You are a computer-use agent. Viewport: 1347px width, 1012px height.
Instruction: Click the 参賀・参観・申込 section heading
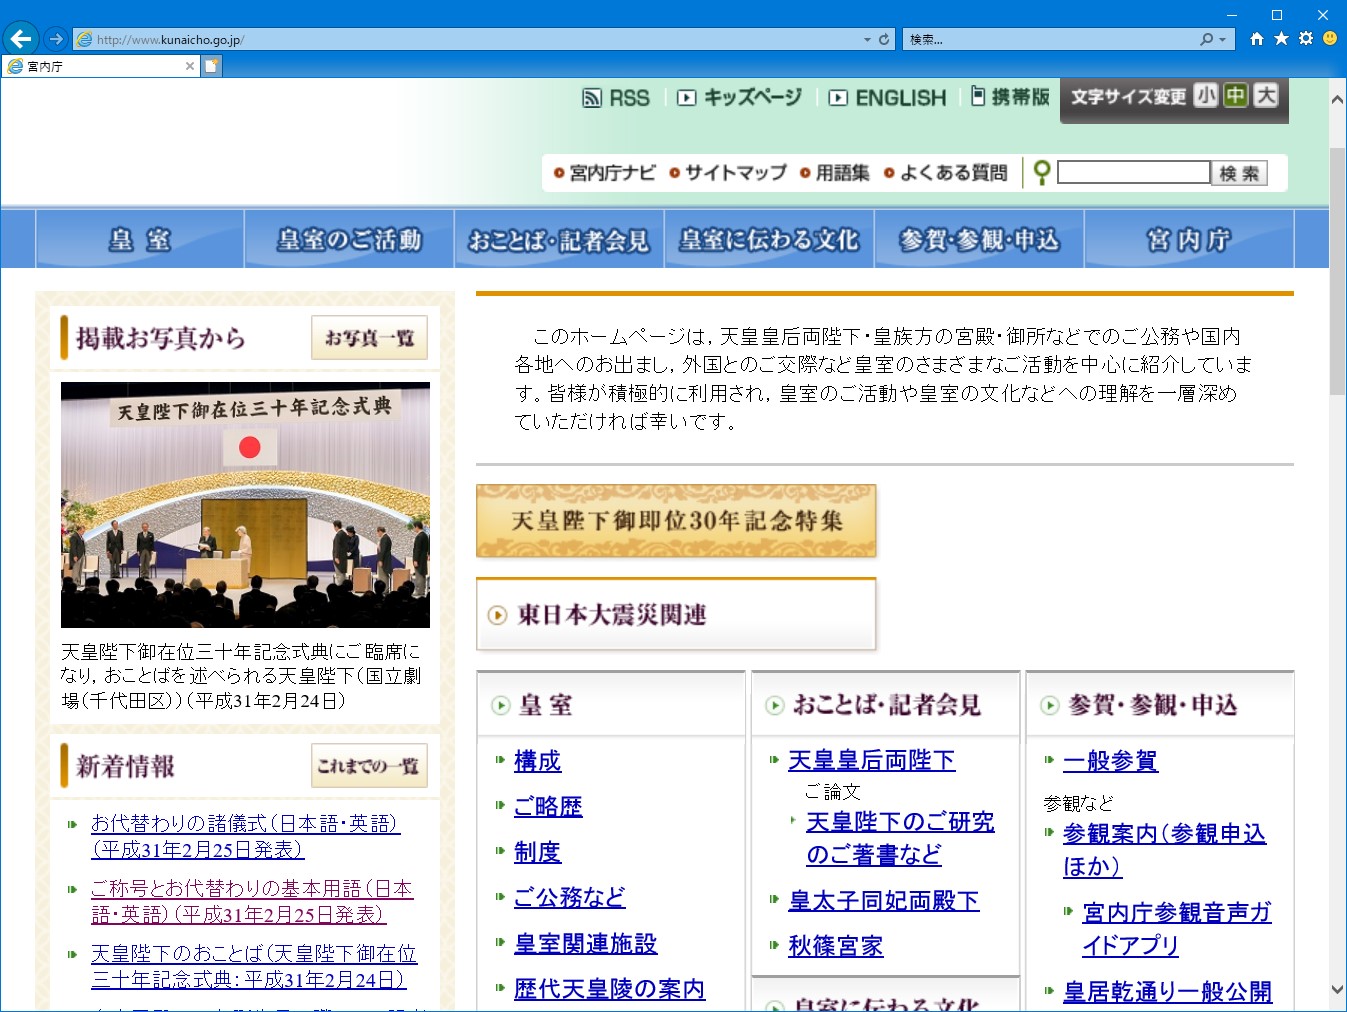click(x=1153, y=705)
